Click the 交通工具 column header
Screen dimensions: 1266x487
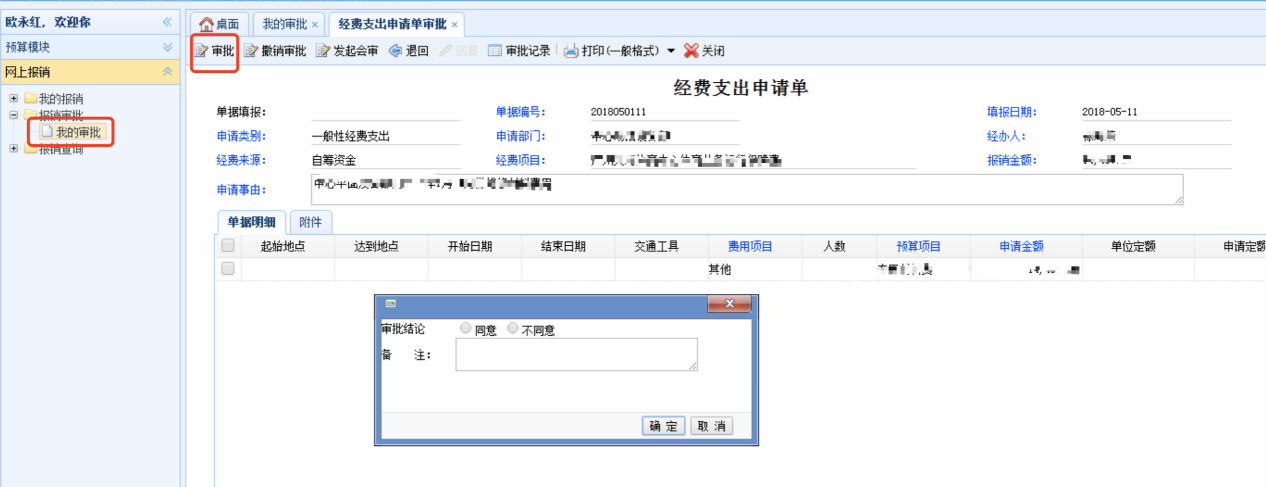[x=657, y=246]
